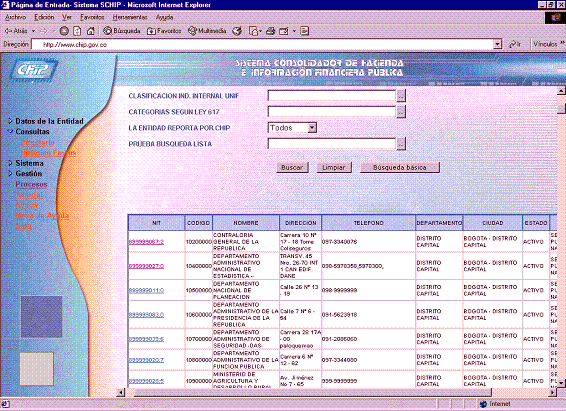Click the CHIP logo

[34, 70]
